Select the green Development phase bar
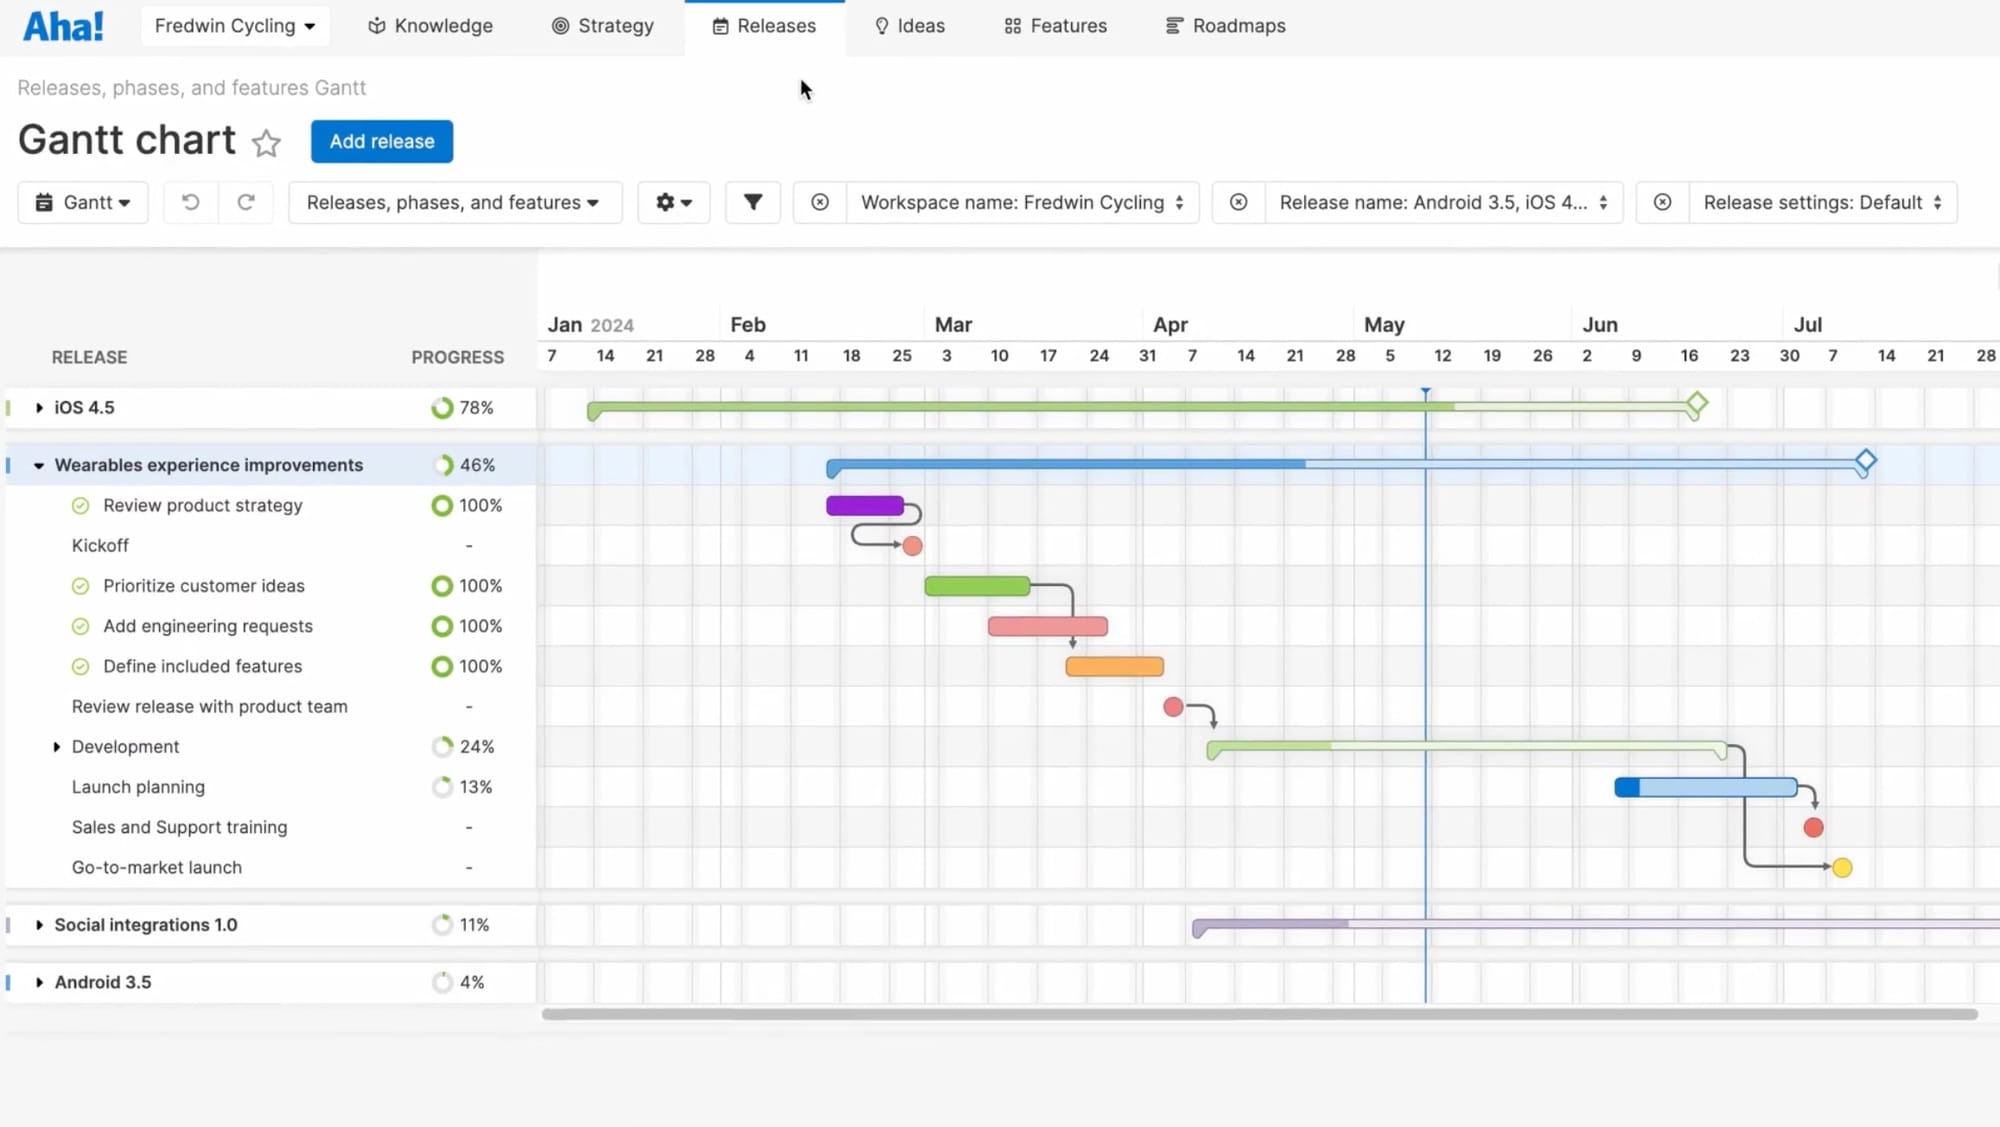The image size is (2000, 1127). 1467,747
